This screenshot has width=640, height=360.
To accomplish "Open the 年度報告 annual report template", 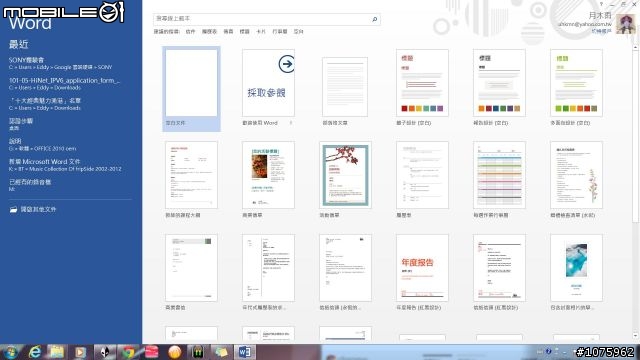I will pos(422,268).
